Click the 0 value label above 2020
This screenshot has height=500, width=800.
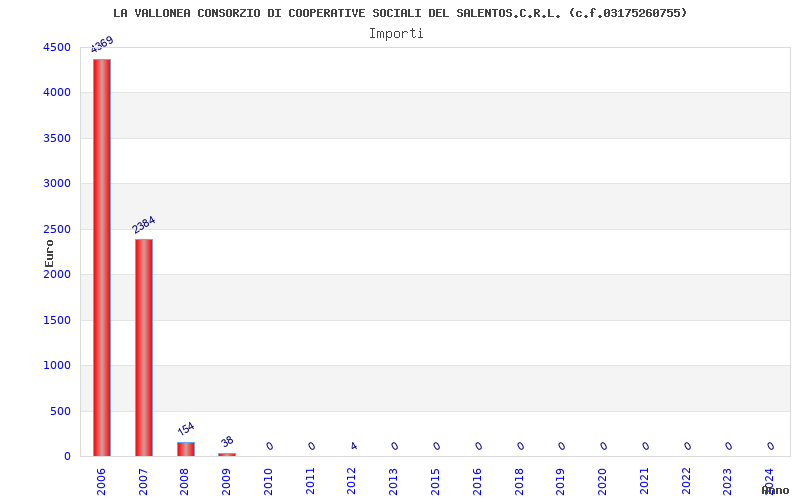(603, 446)
